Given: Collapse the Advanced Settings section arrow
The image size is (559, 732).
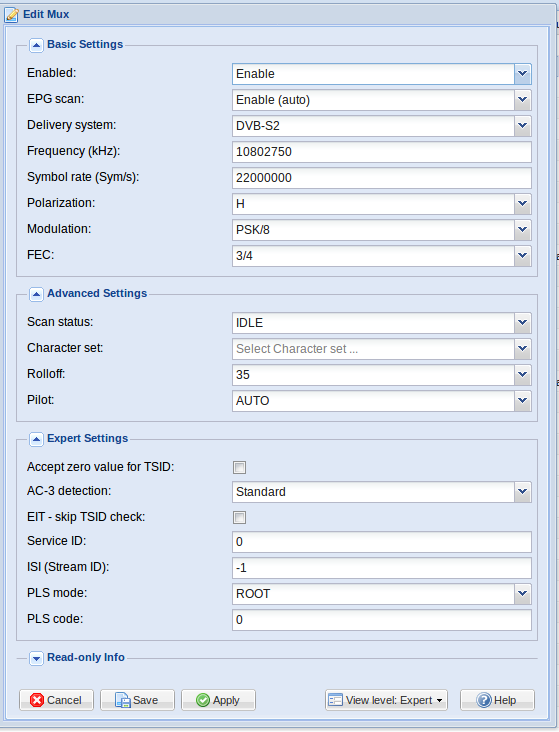Looking at the screenshot, I should pyautogui.click(x=36, y=294).
